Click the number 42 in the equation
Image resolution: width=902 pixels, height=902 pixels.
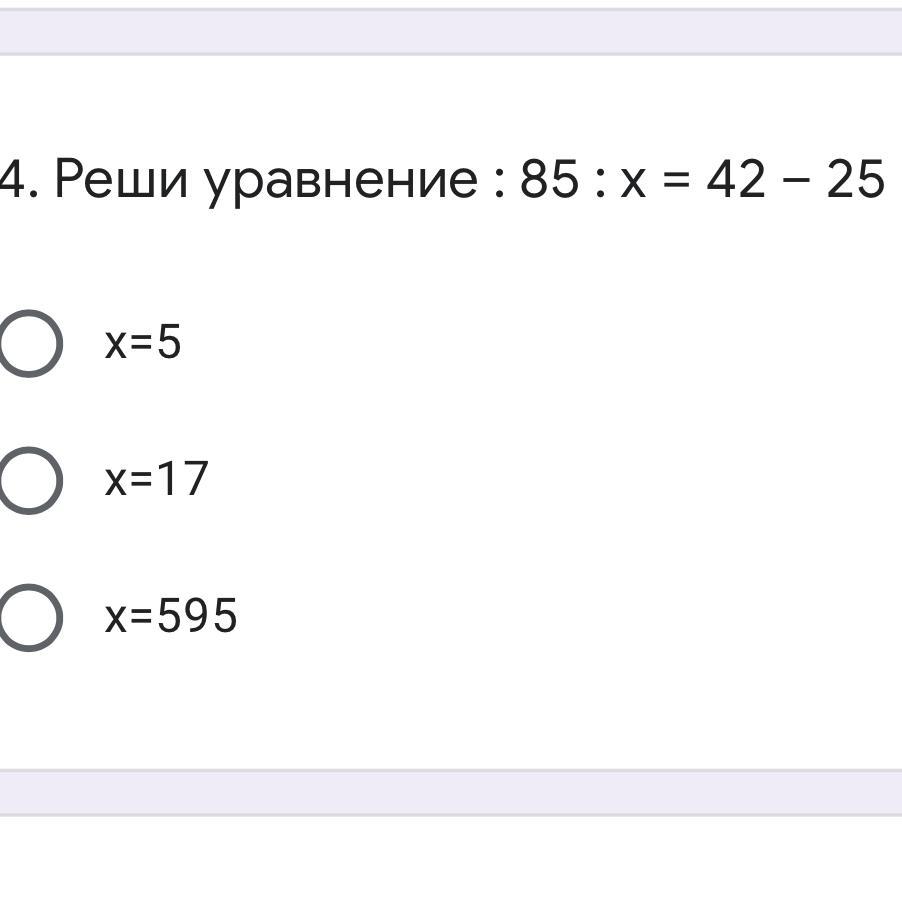click(735, 180)
